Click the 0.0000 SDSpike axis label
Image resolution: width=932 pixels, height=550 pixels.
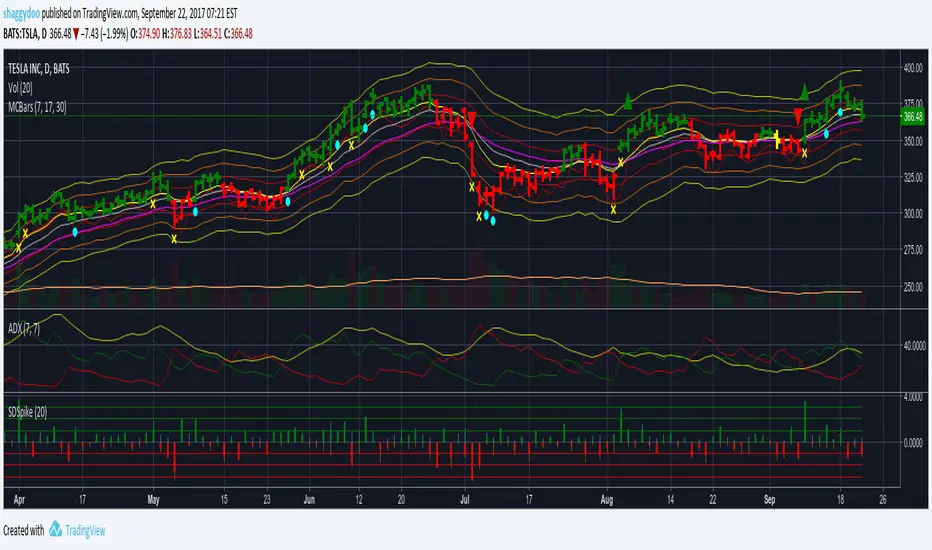pyautogui.click(x=913, y=443)
